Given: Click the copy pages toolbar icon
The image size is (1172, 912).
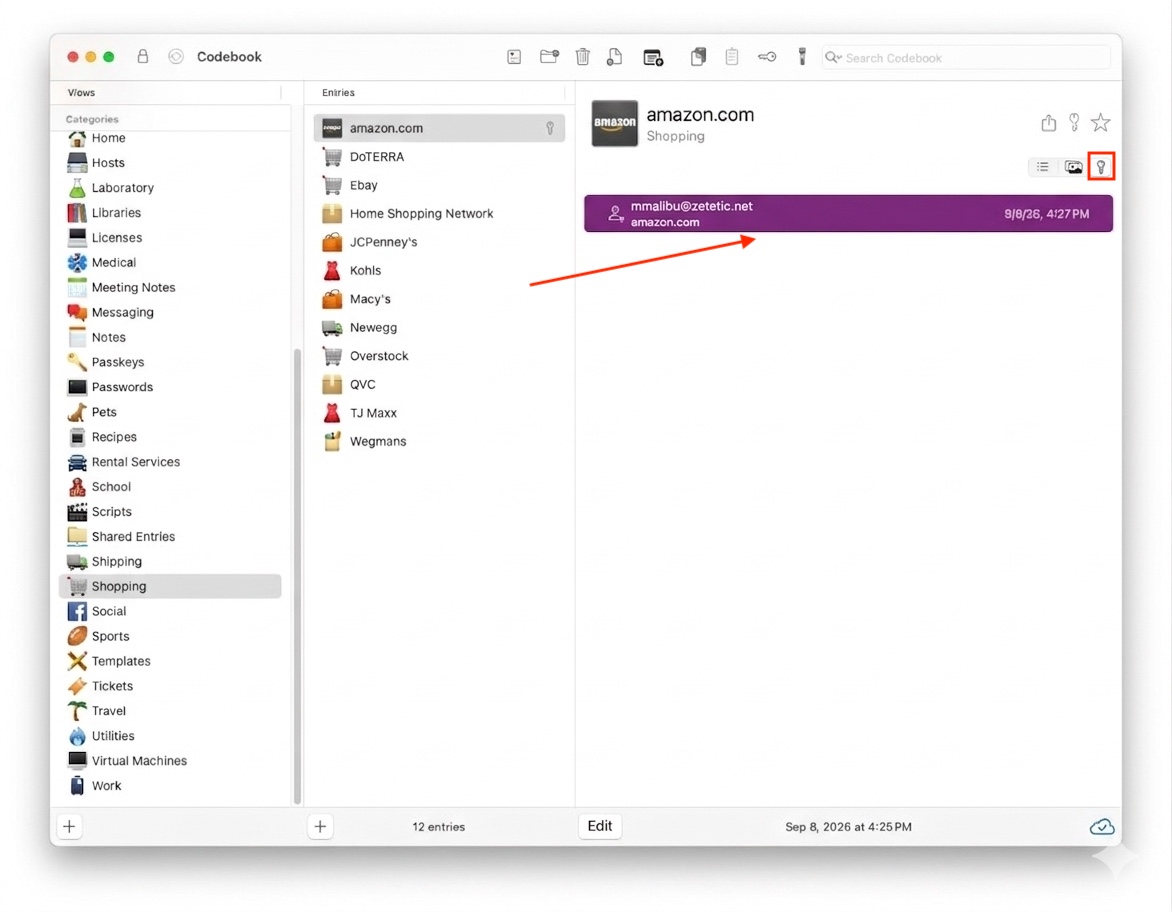Looking at the screenshot, I should tap(698, 57).
